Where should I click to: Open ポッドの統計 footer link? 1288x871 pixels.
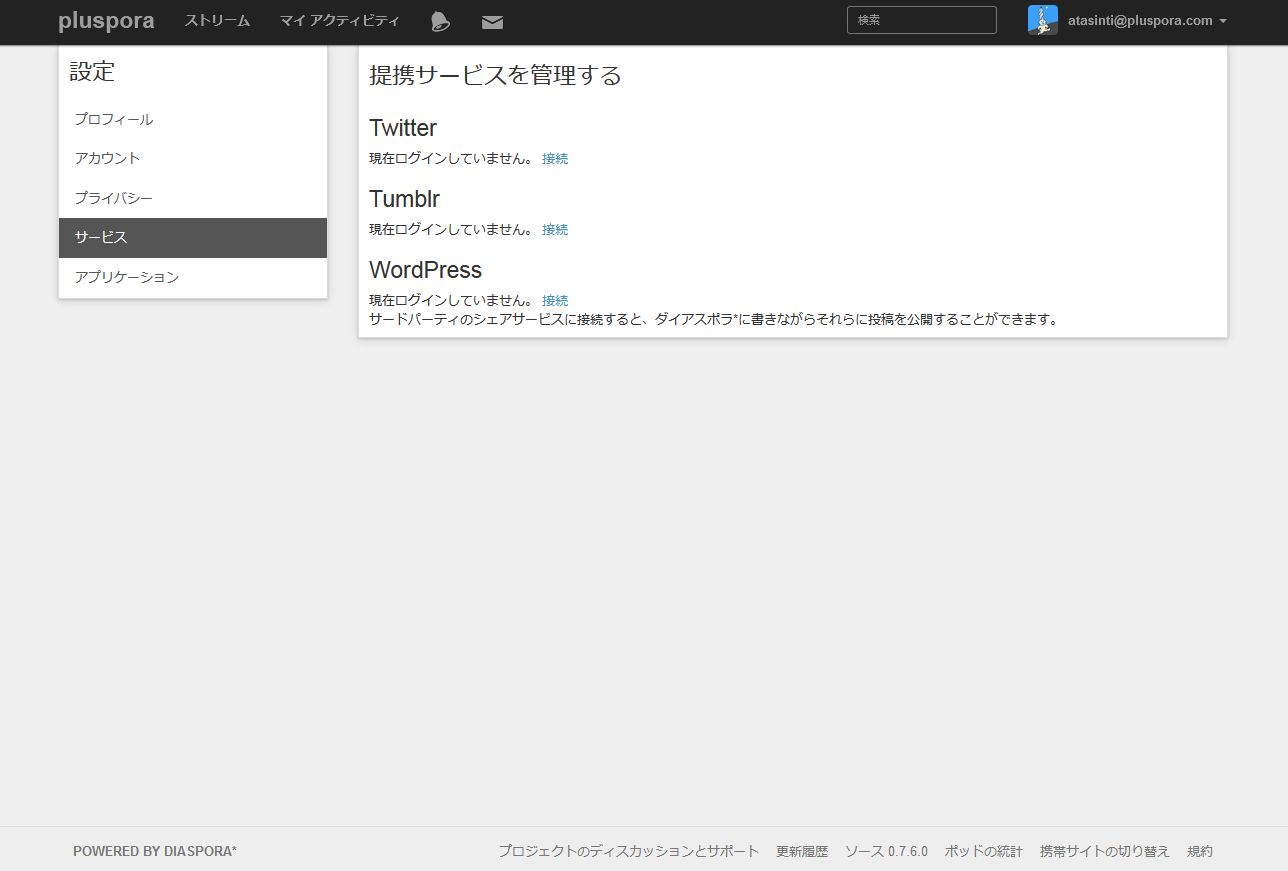point(984,852)
